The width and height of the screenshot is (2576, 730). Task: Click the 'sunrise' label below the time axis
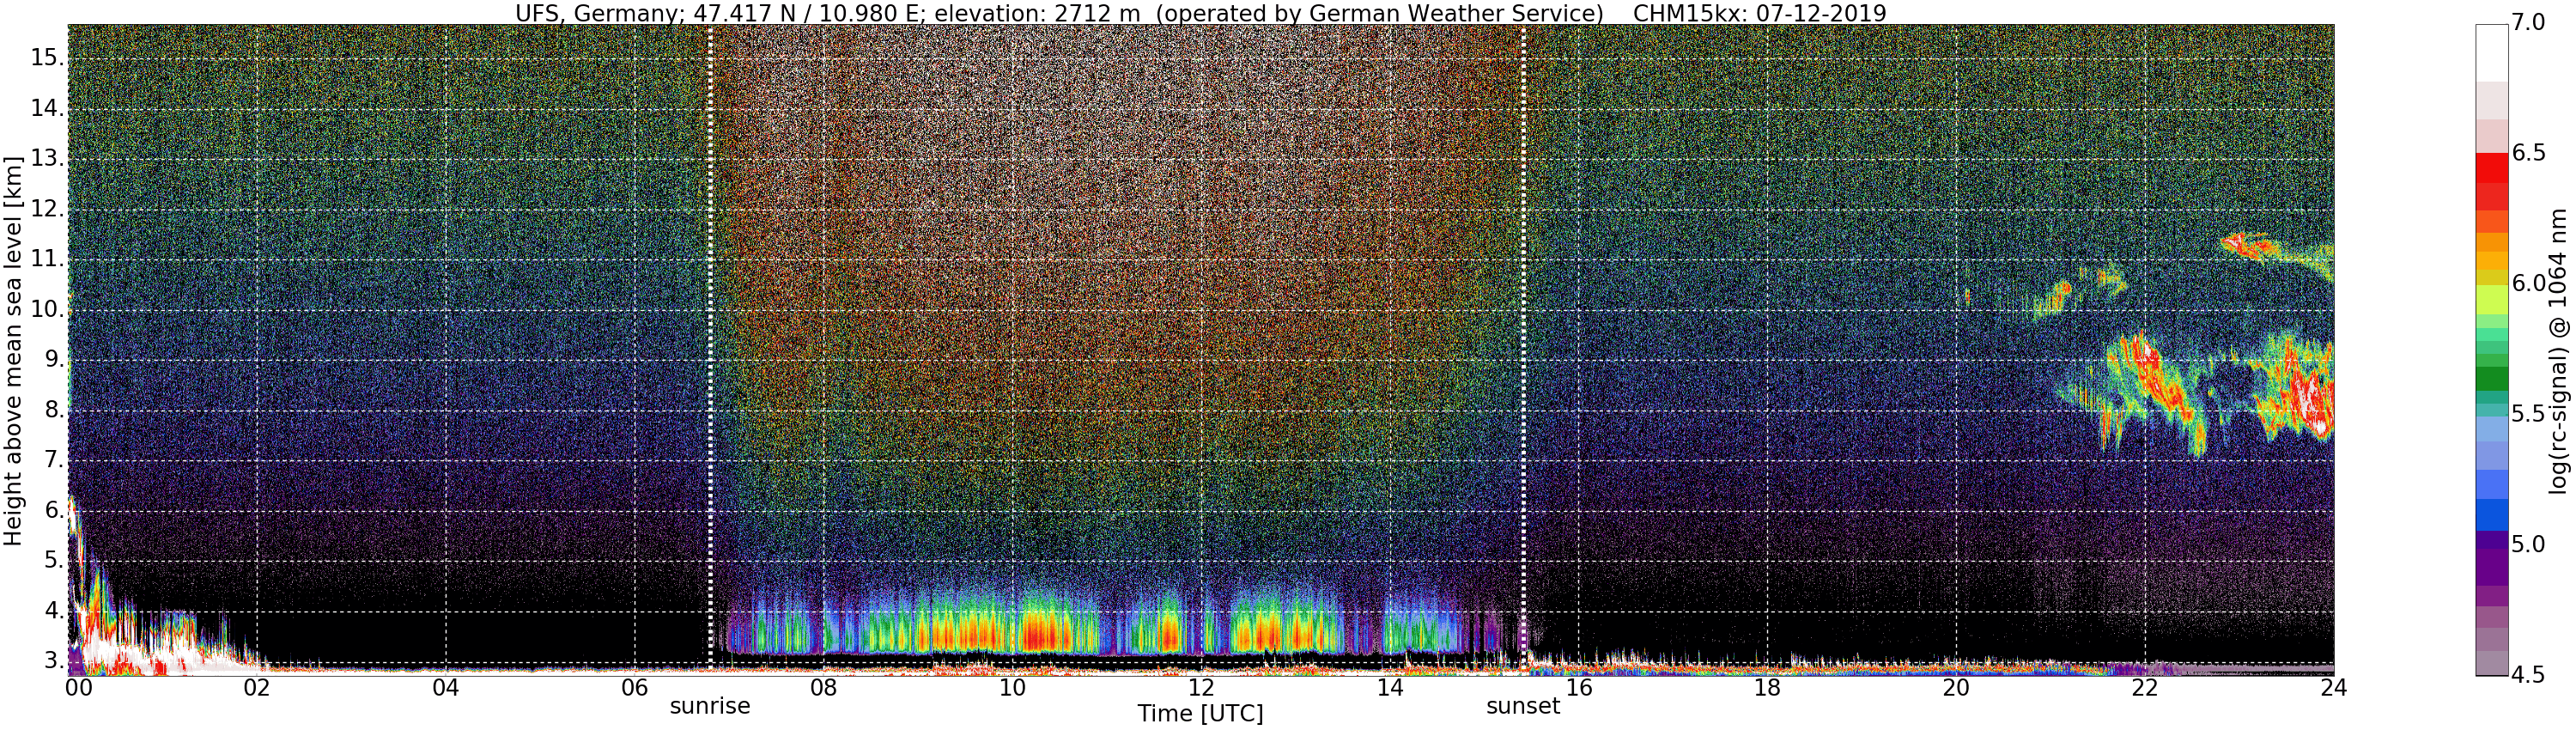[x=710, y=706]
